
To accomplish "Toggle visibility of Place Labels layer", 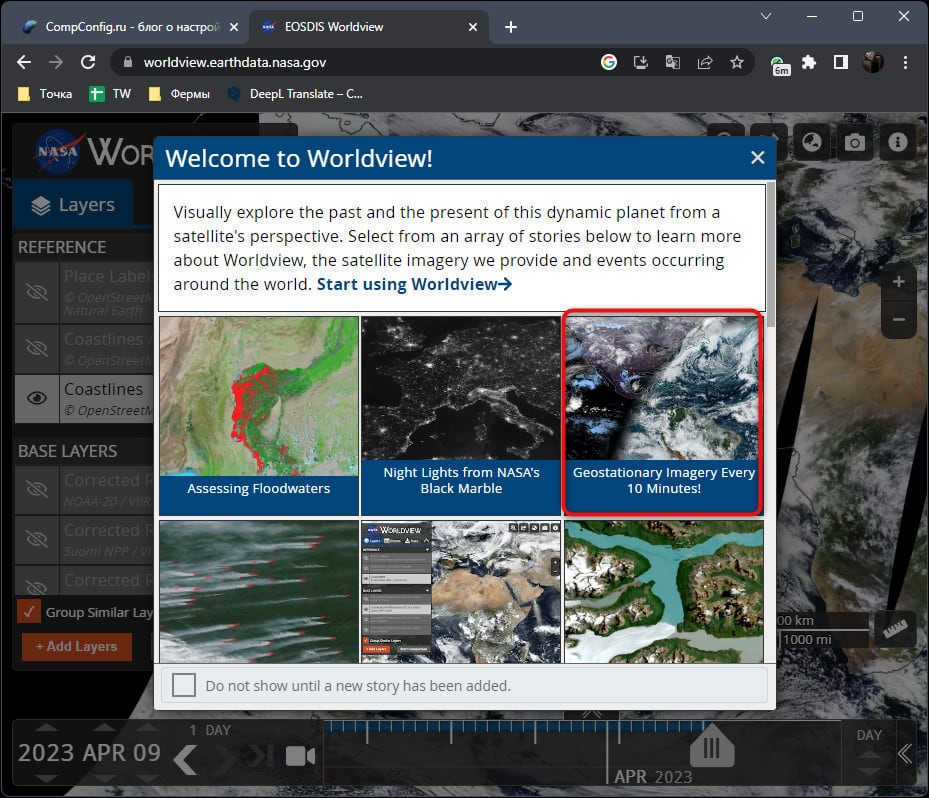I will pyautogui.click(x=37, y=291).
